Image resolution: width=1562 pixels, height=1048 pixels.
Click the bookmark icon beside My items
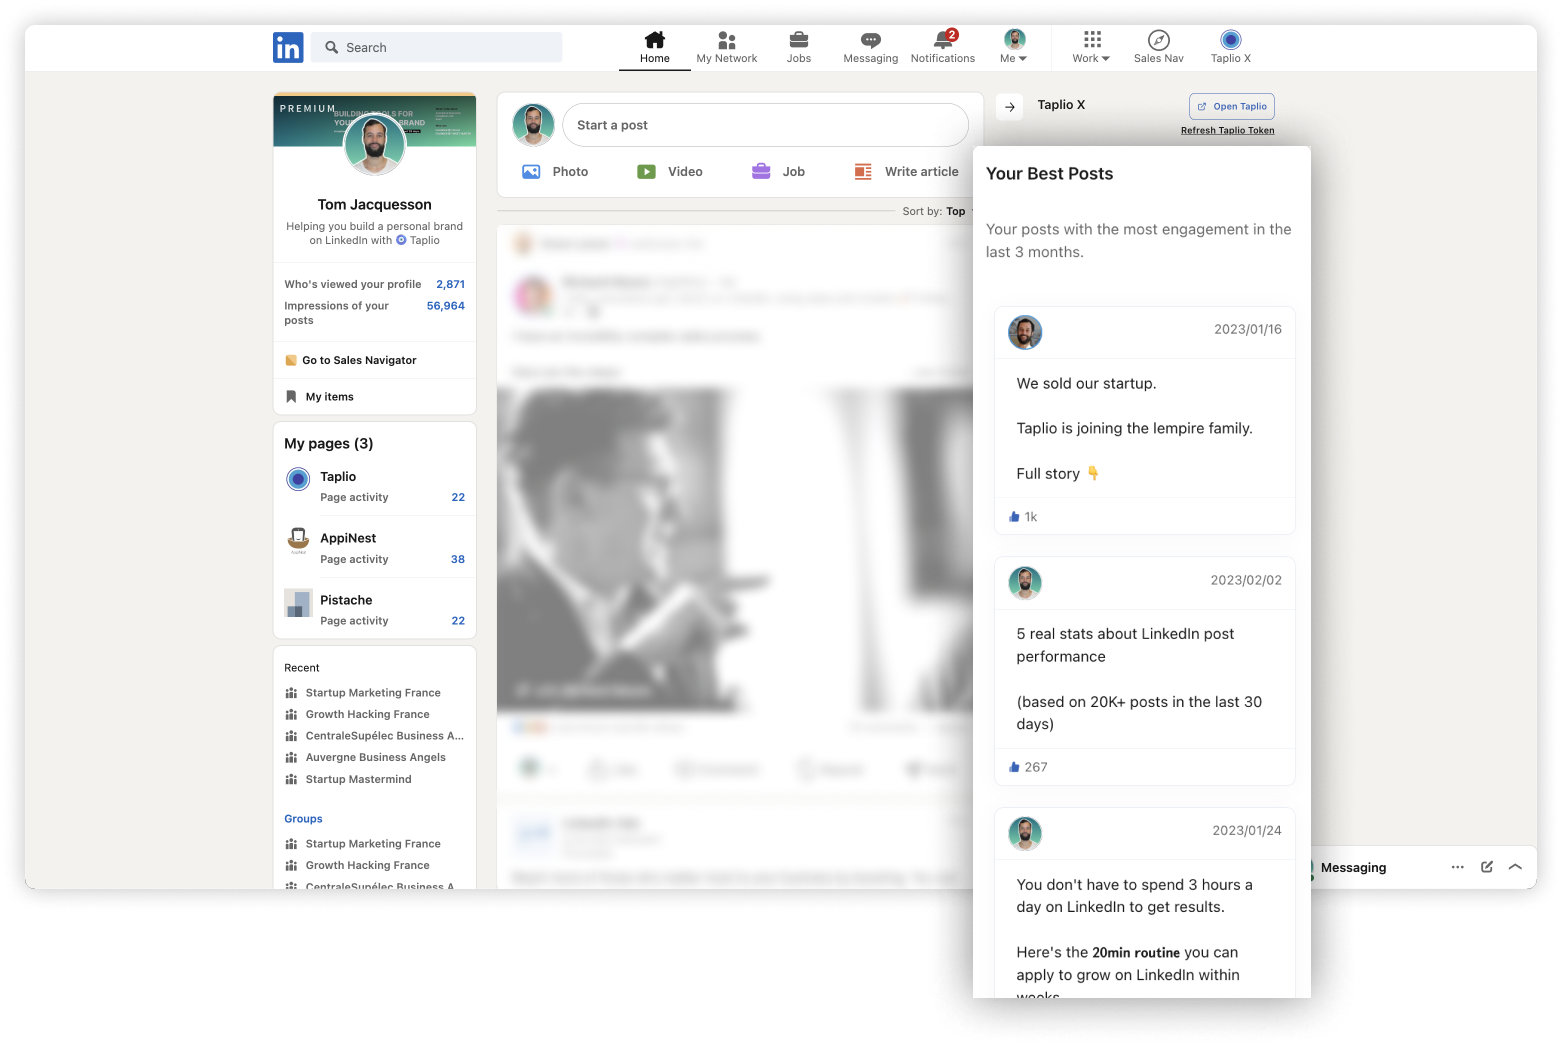pyautogui.click(x=291, y=397)
